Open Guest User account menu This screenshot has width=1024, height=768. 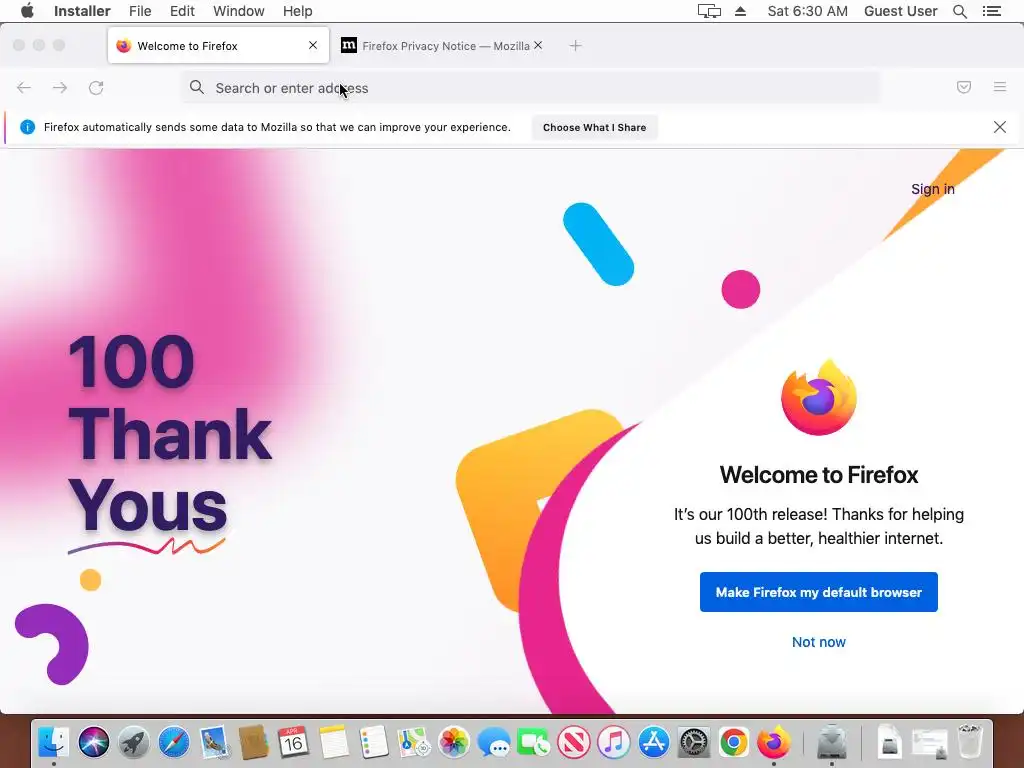point(901,11)
